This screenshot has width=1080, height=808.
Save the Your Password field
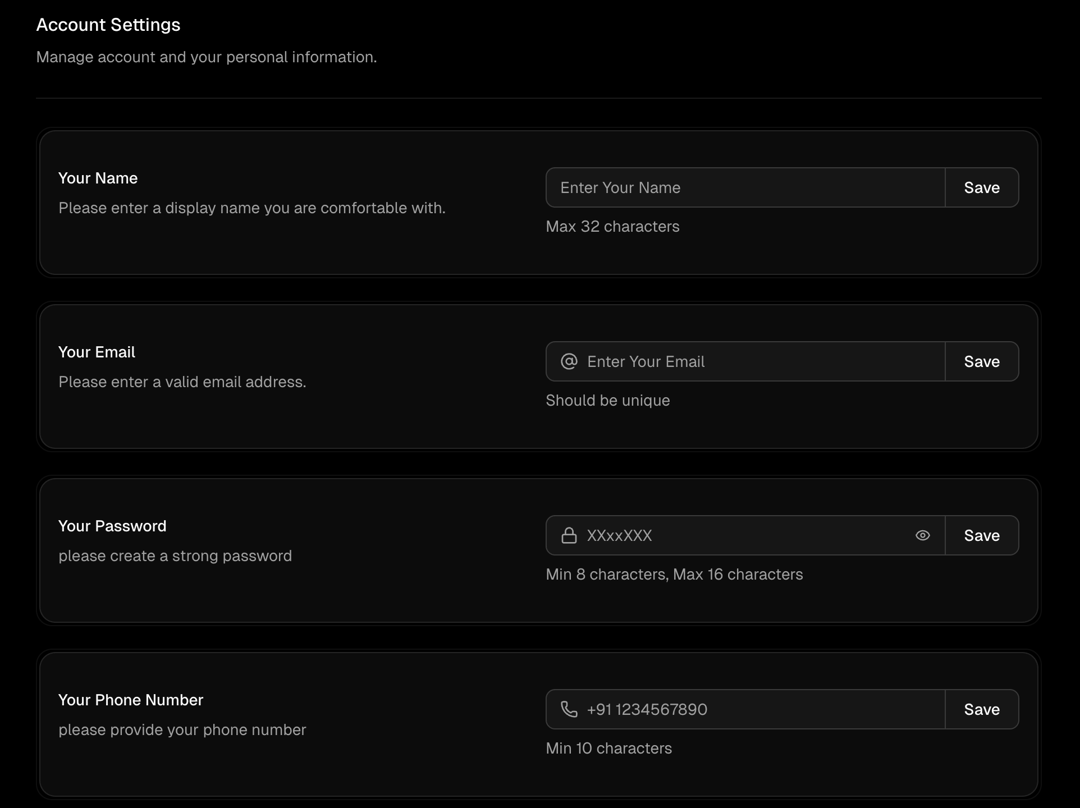click(x=982, y=535)
